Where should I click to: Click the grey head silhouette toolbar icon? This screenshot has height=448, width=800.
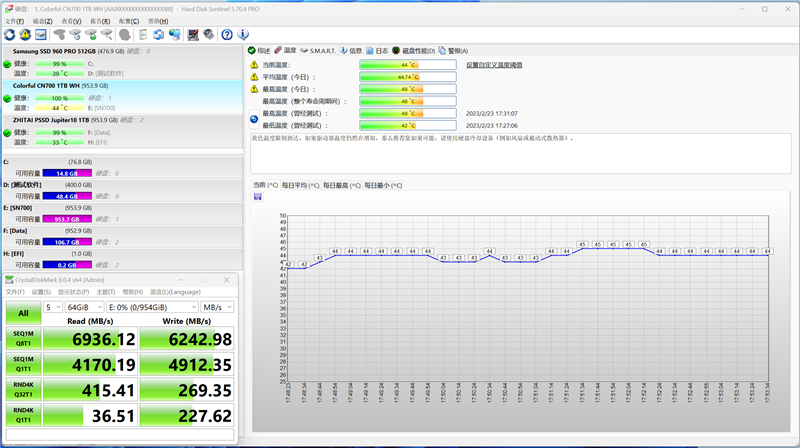(x=124, y=35)
